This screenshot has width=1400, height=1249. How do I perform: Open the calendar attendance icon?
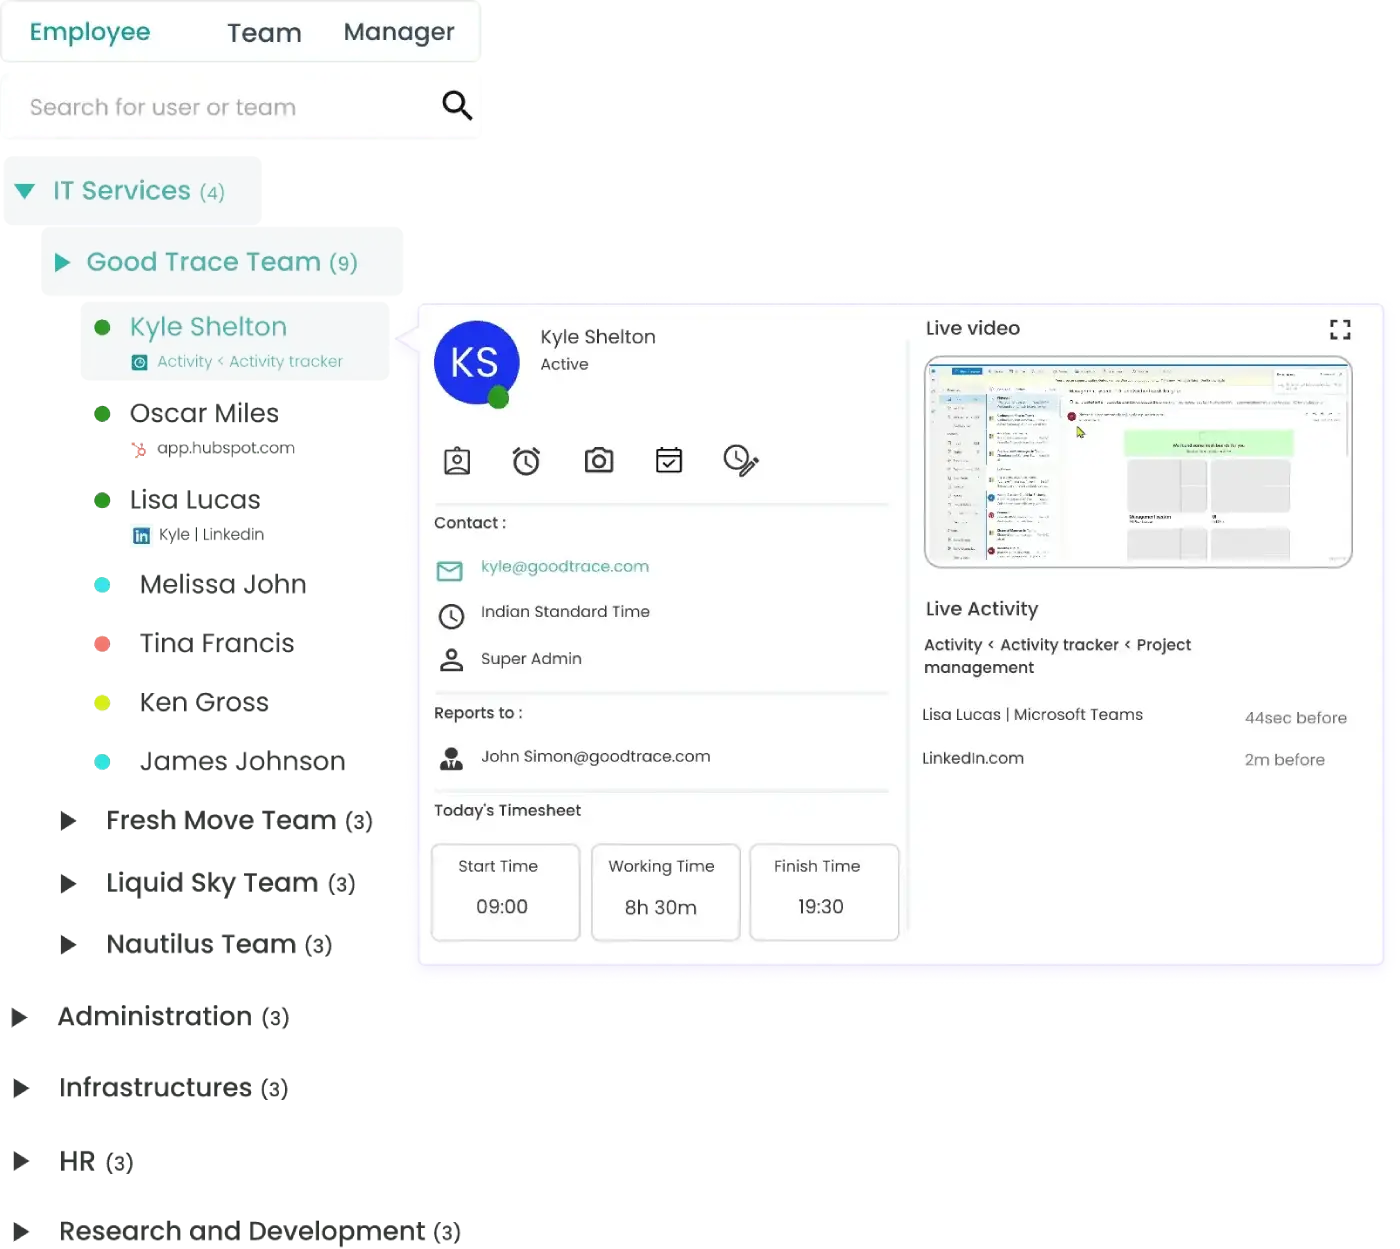click(669, 460)
